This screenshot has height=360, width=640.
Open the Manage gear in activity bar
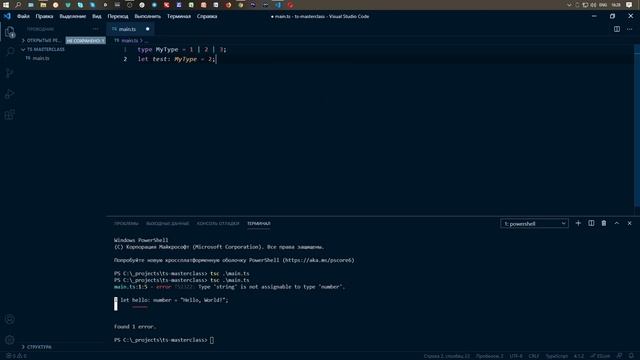(10, 340)
